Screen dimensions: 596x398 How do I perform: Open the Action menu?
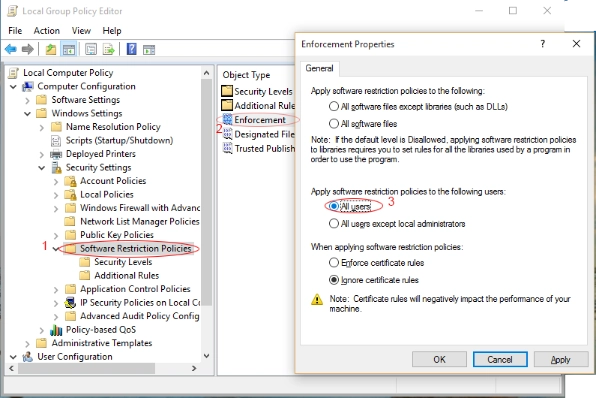click(x=46, y=31)
